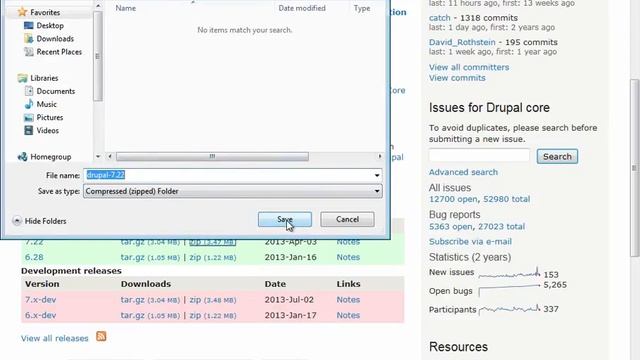
Task: Open the 52980 total issues link
Action: 507,199
